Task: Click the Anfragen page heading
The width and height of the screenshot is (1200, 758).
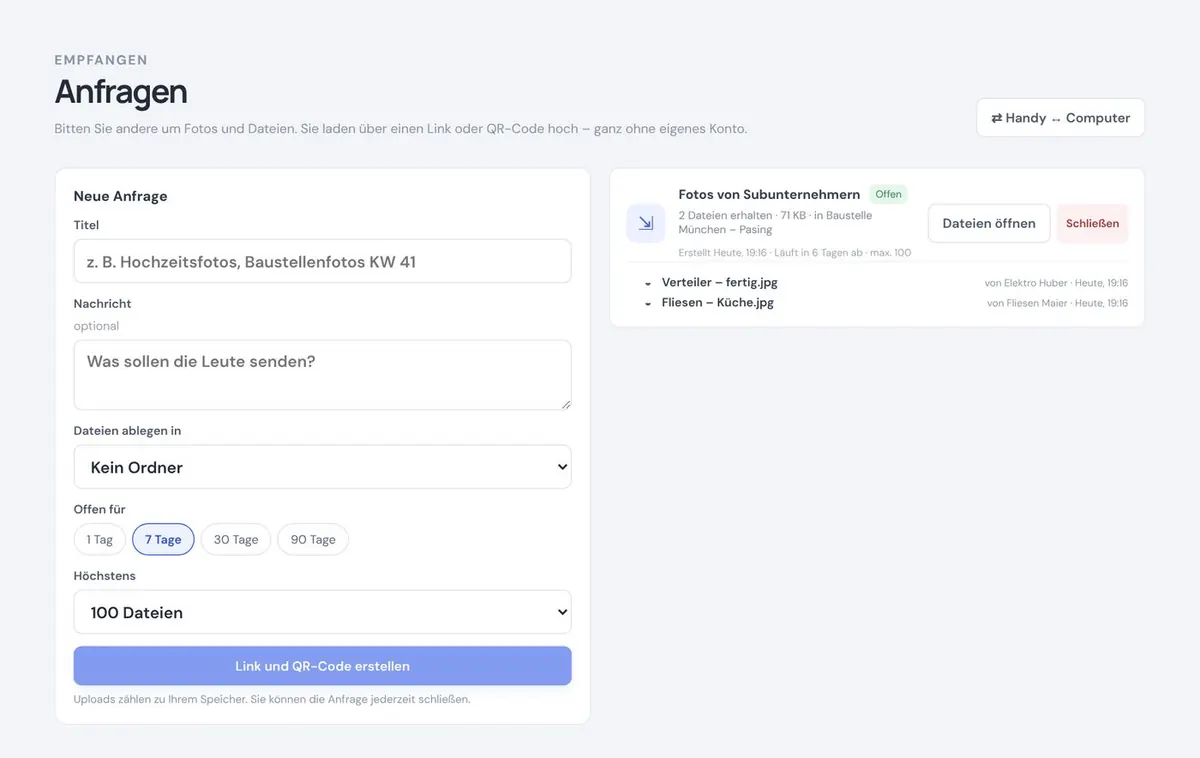Action: coord(121,92)
